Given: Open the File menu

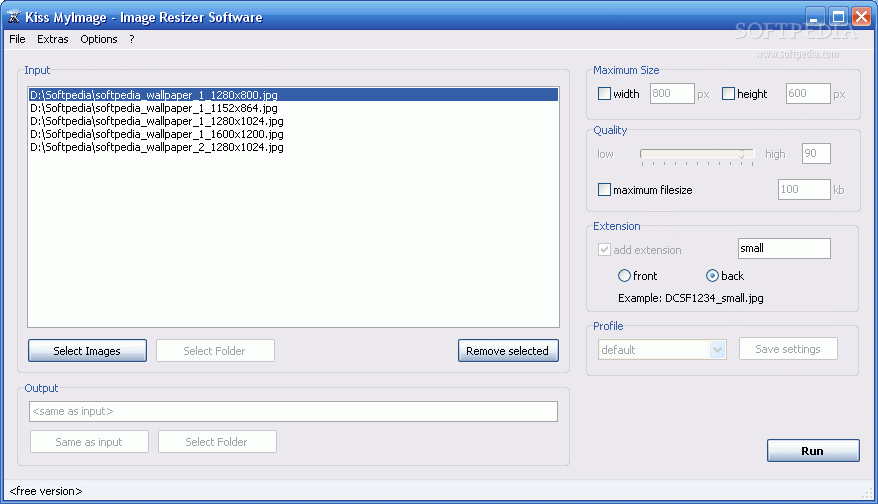Looking at the screenshot, I should point(17,39).
